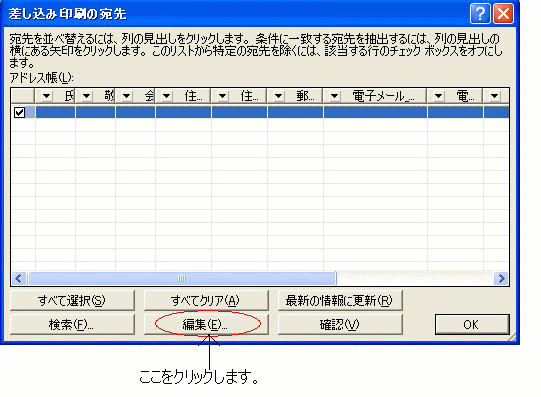This screenshot has height=397, width=541.
Task: Click horizontal scrollbar left arrow
Action: pyautogui.click(x=19, y=278)
